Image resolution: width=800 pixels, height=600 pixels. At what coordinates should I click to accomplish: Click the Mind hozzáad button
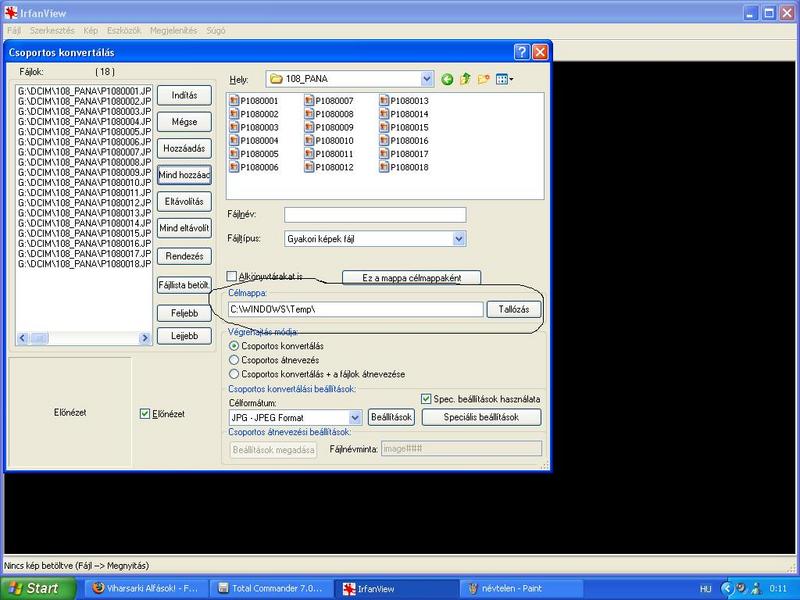click(184, 175)
